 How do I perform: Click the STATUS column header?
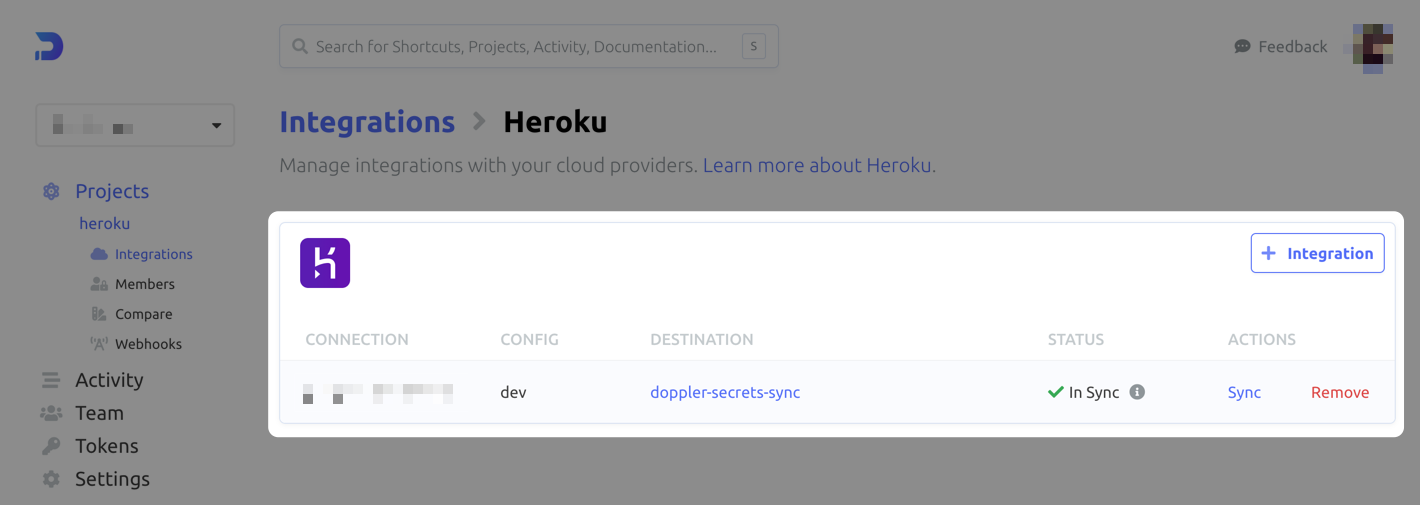[1076, 339]
